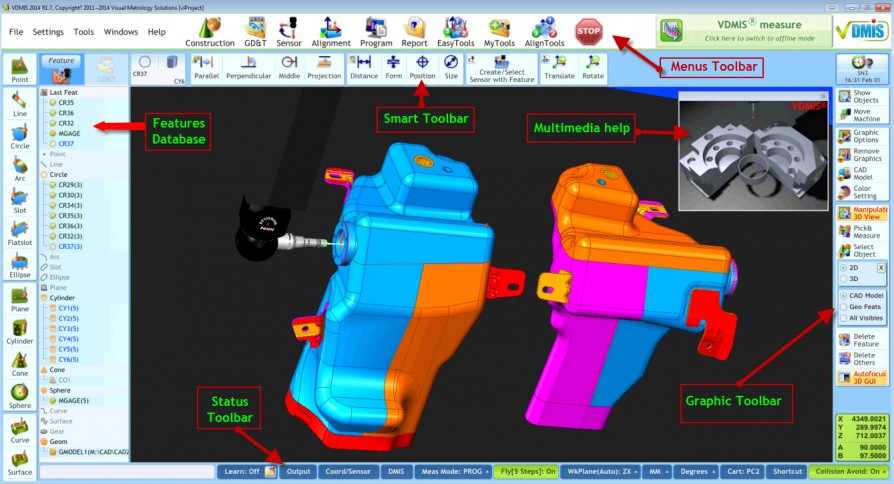Open the Report icon
This screenshot has width=894, height=484.
[x=414, y=32]
